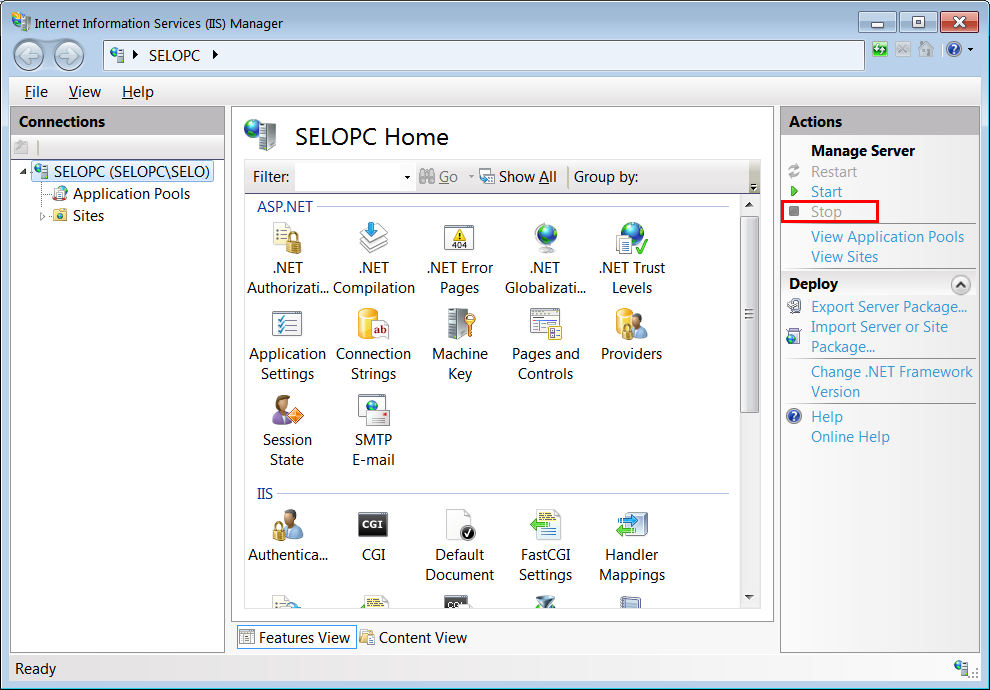The height and width of the screenshot is (690, 990).
Task: Click the Go filter button
Action: [439, 177]
